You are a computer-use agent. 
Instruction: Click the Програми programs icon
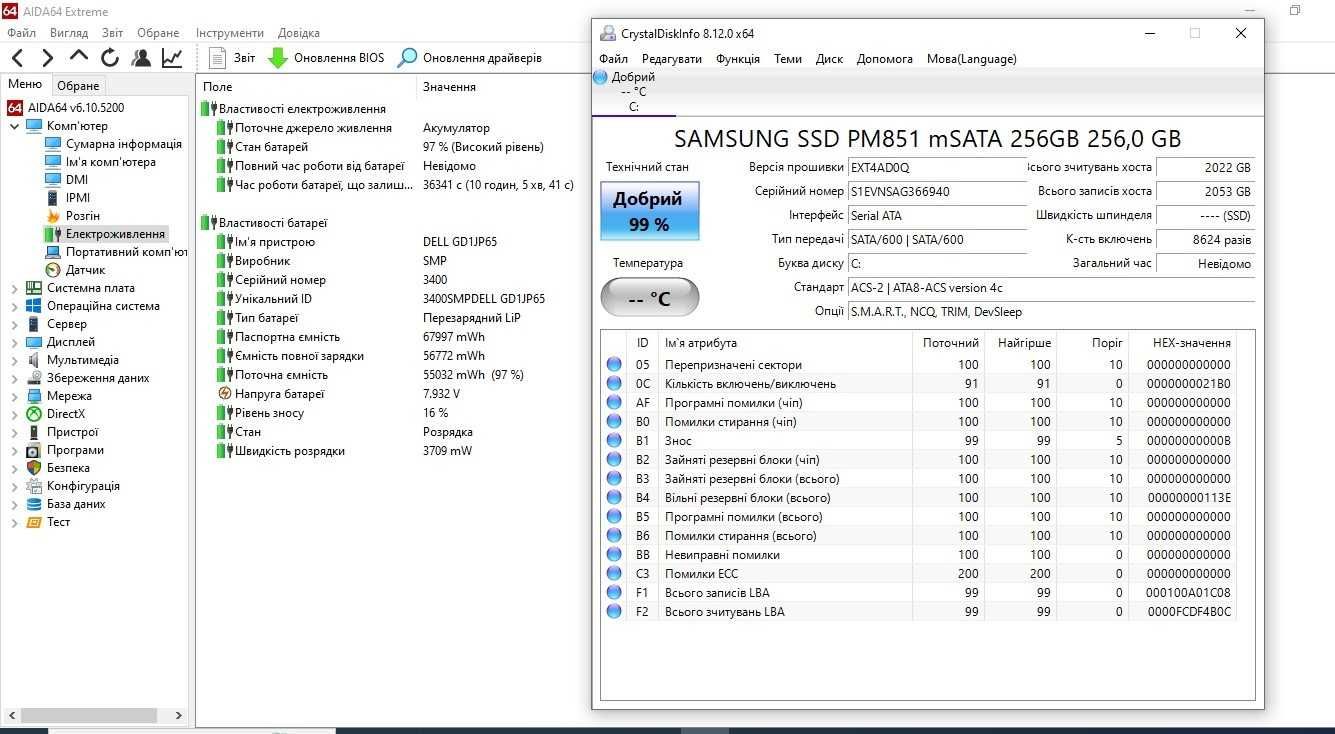34,450
